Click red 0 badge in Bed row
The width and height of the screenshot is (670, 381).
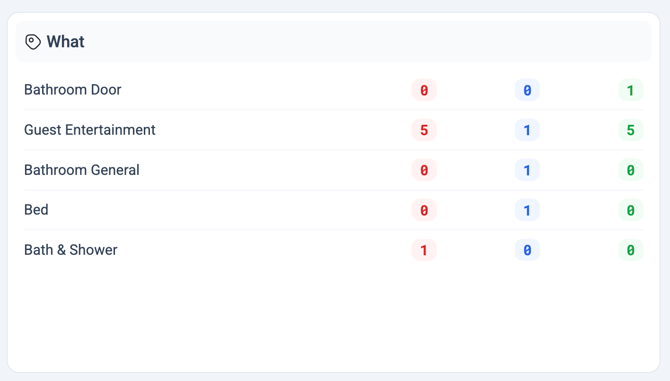[424, 210]
